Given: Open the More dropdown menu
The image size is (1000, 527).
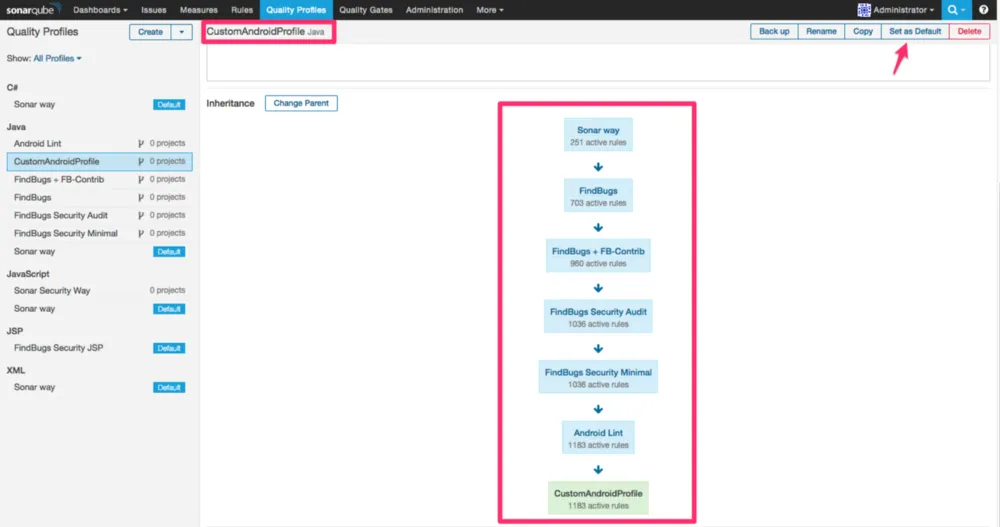Looking at the screenshot, I should point(490,10).
